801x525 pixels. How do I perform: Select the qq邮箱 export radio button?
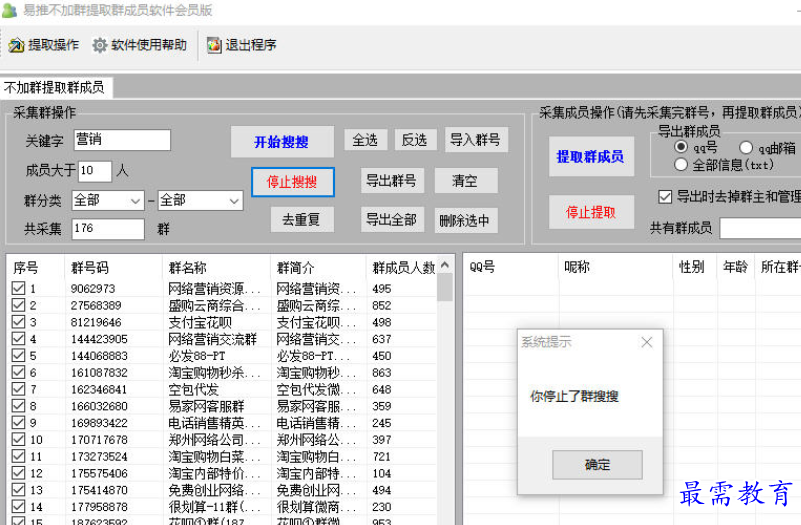(x=746, y=148)
